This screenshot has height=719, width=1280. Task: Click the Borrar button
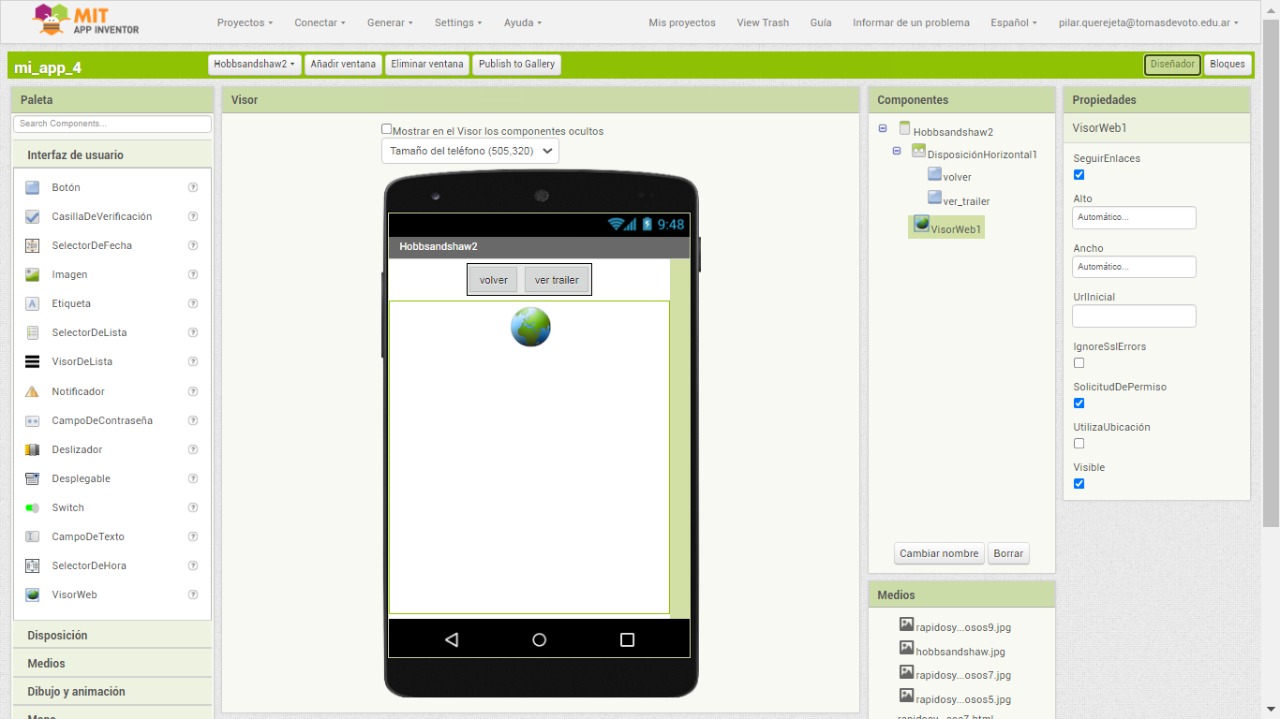pyautogui.click(x=1008, y=554)
